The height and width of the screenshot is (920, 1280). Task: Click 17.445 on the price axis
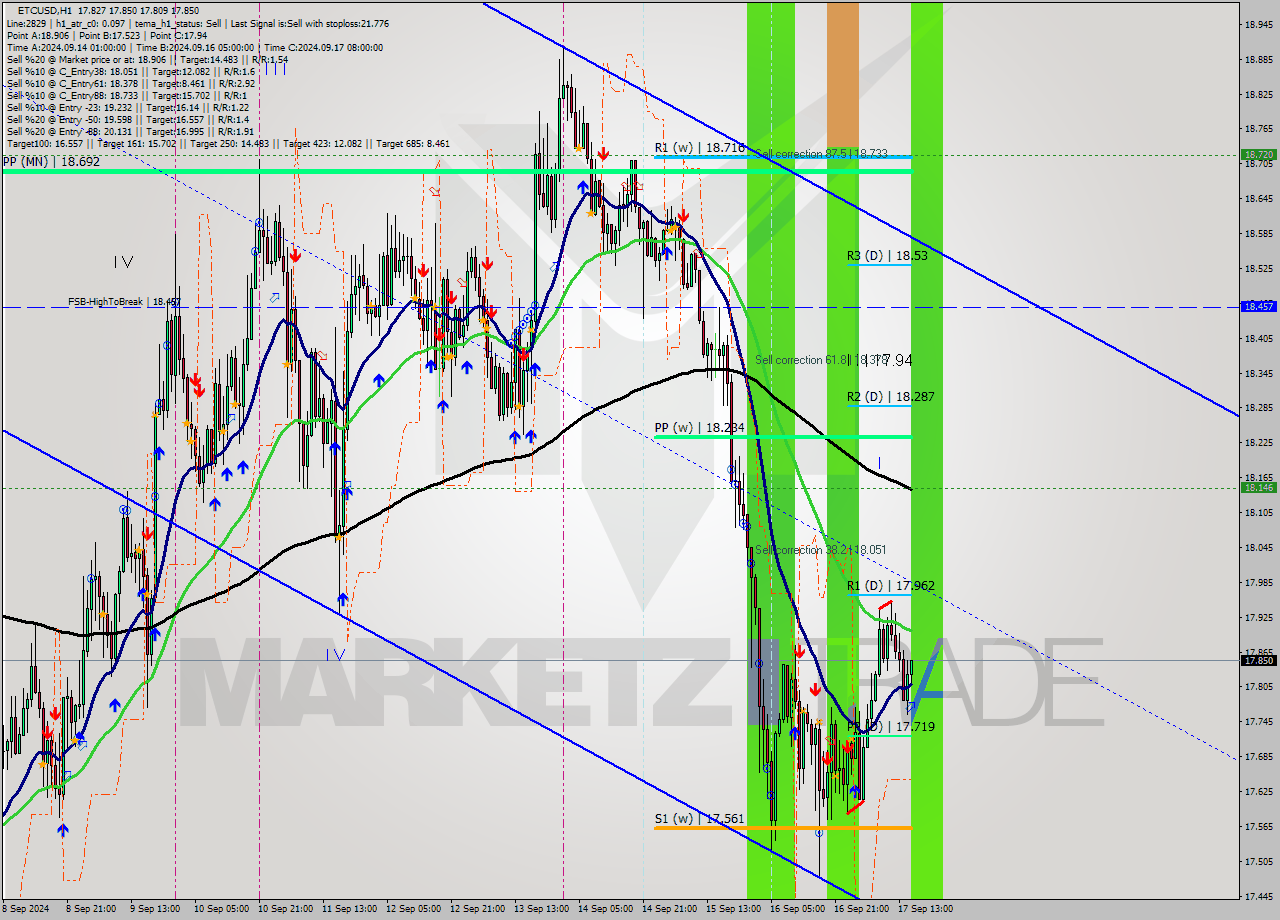point(1258,896)
